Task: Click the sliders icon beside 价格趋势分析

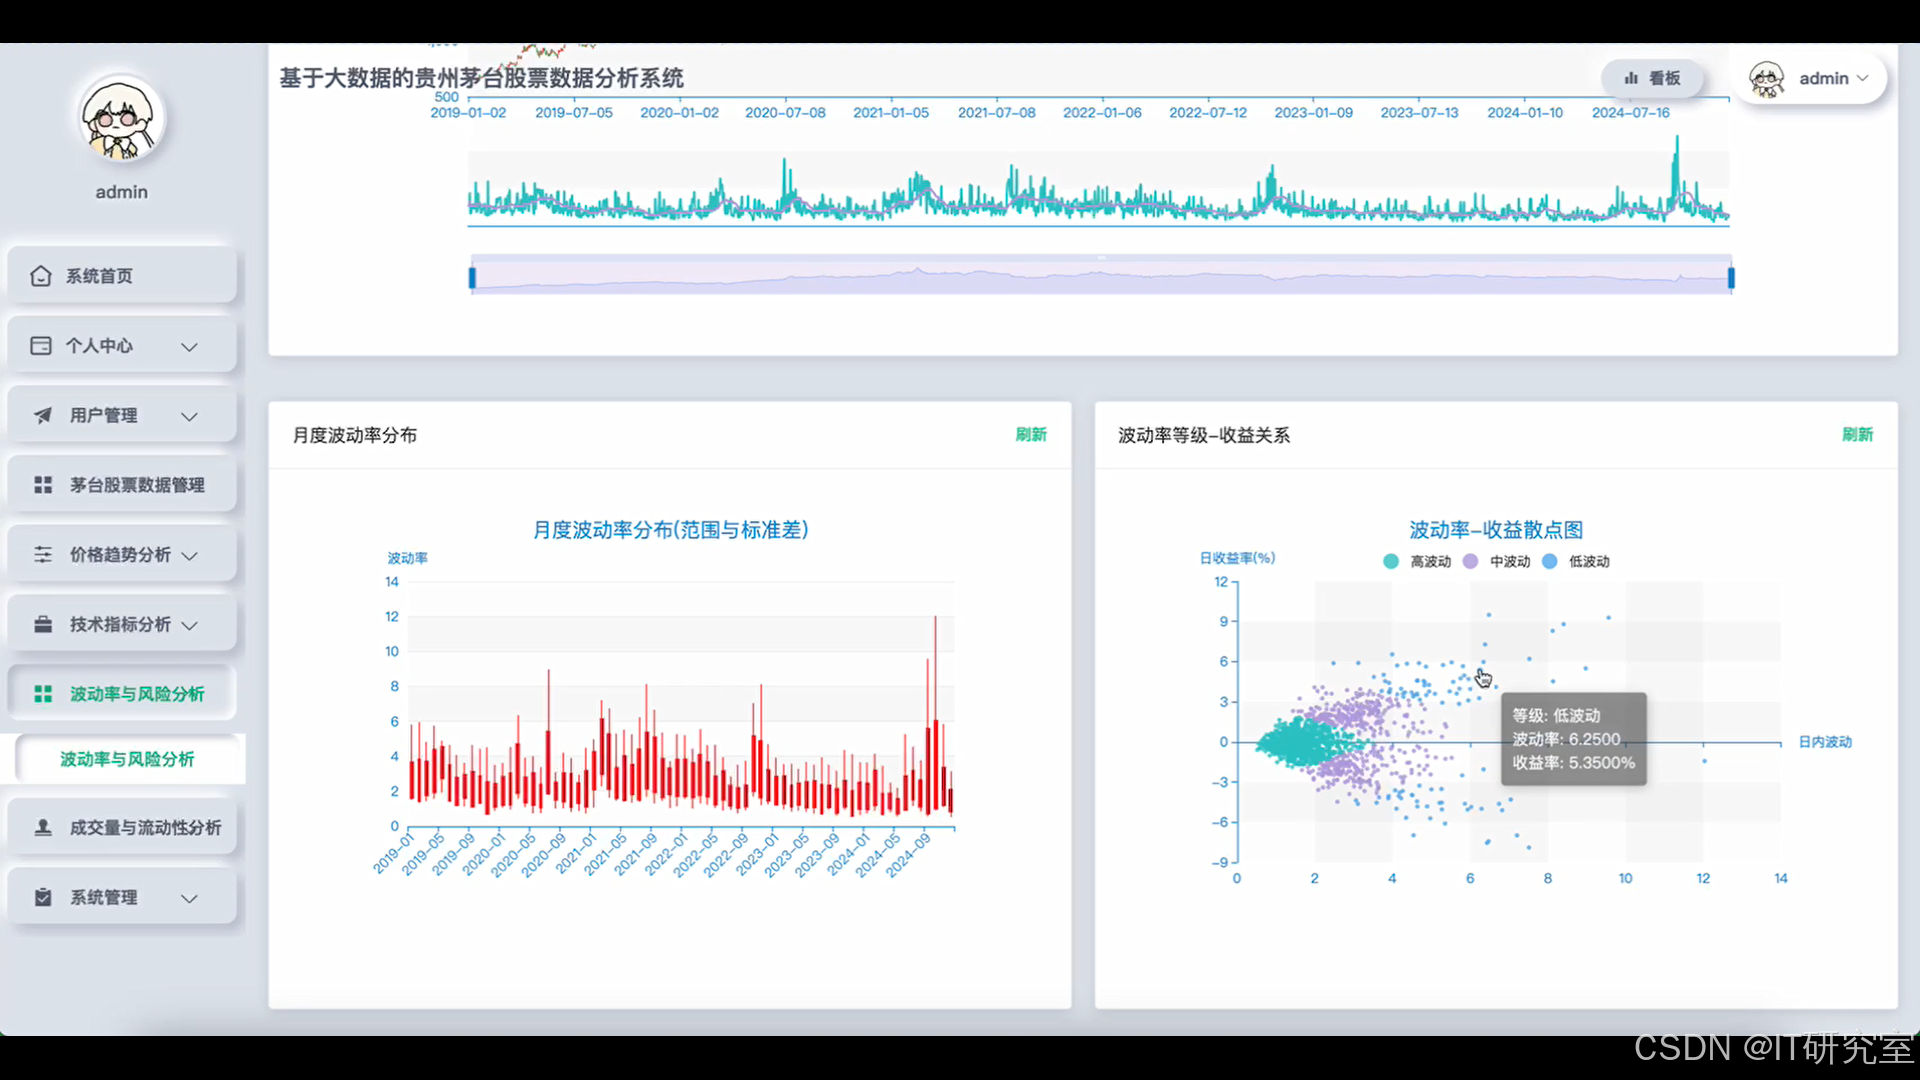Action: (x=43, y=554)
